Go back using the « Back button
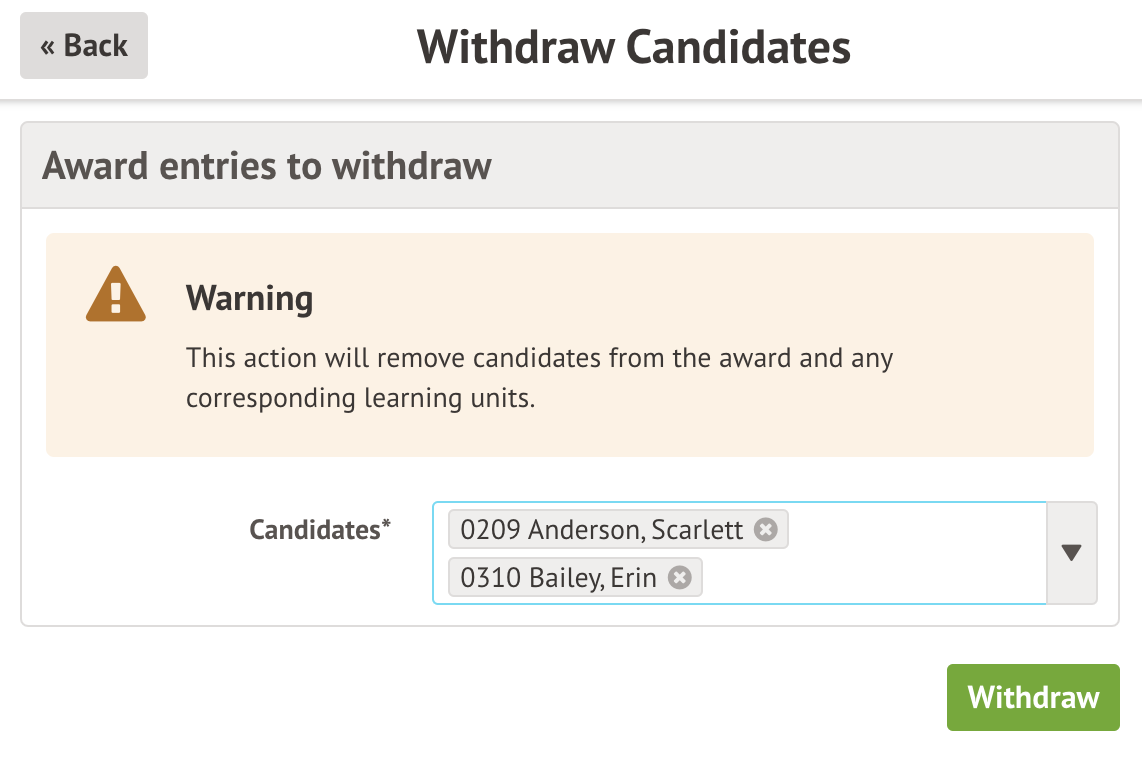This screenshot has height=762, width=1142. 84,46
